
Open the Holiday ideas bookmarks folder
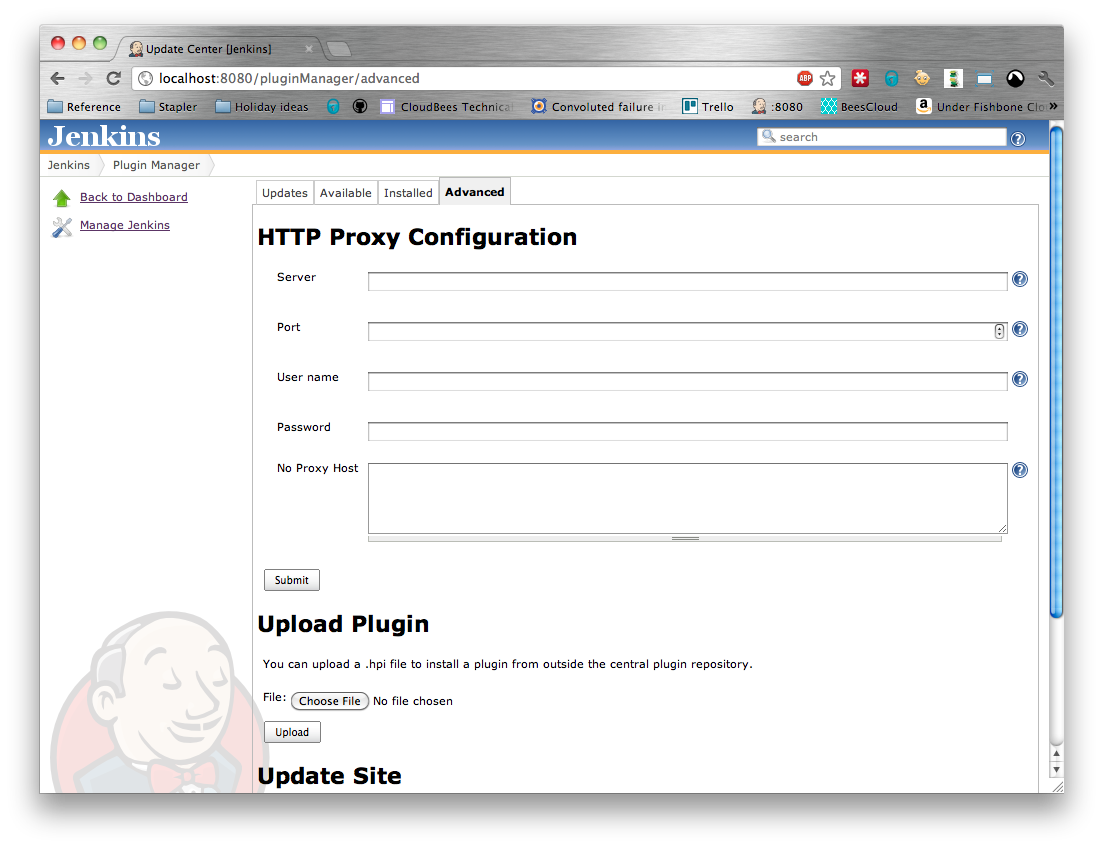pyautogui.click(x=262, y=106)
